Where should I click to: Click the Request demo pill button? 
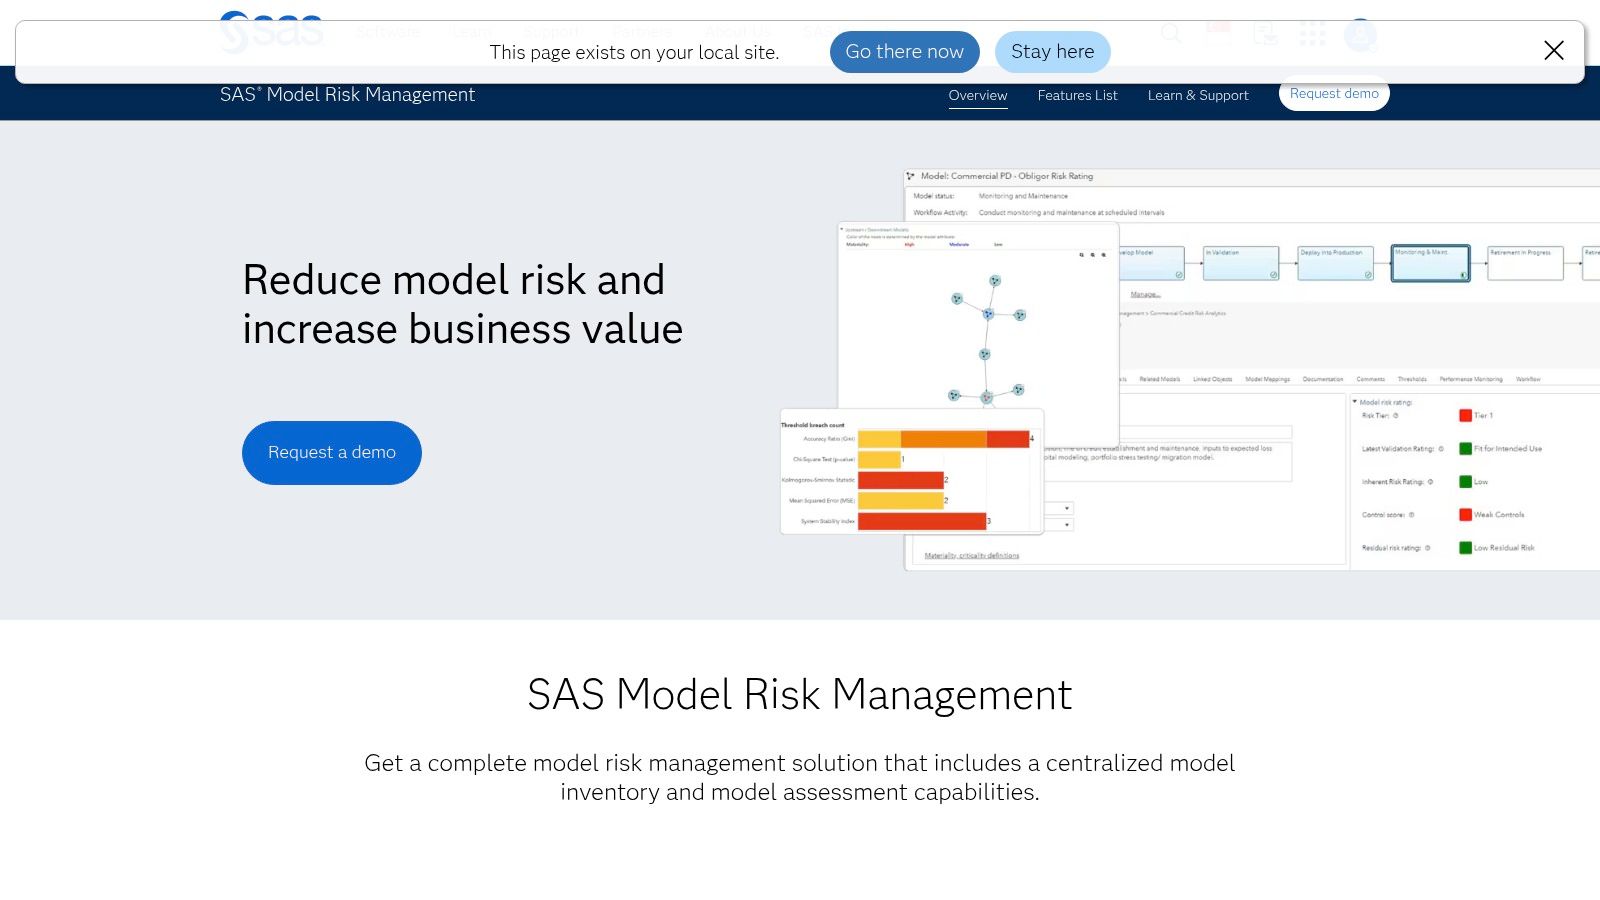pos(1334,94)
